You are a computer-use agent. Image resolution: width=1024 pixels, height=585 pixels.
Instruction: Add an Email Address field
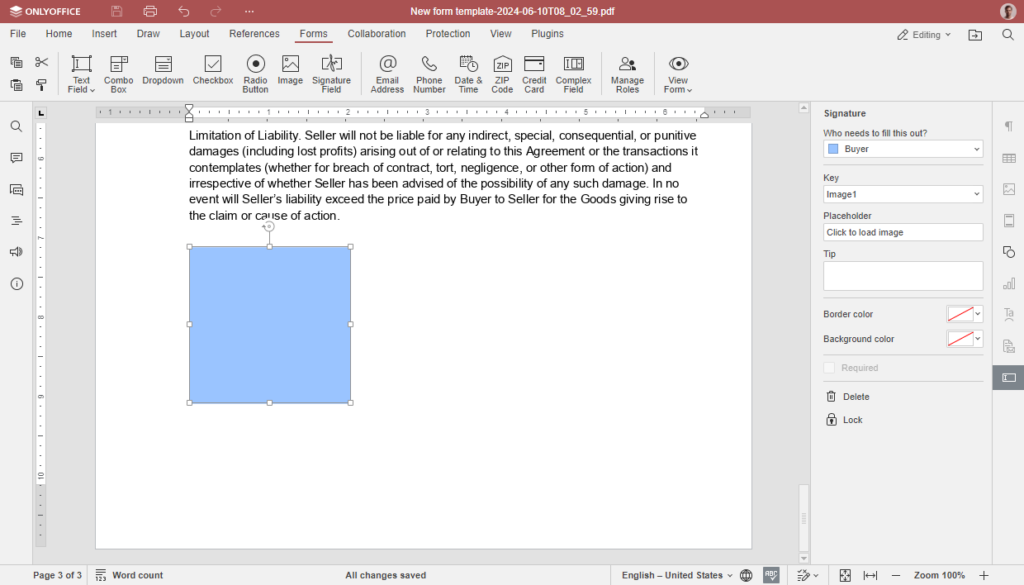click(x=387, y=73)
